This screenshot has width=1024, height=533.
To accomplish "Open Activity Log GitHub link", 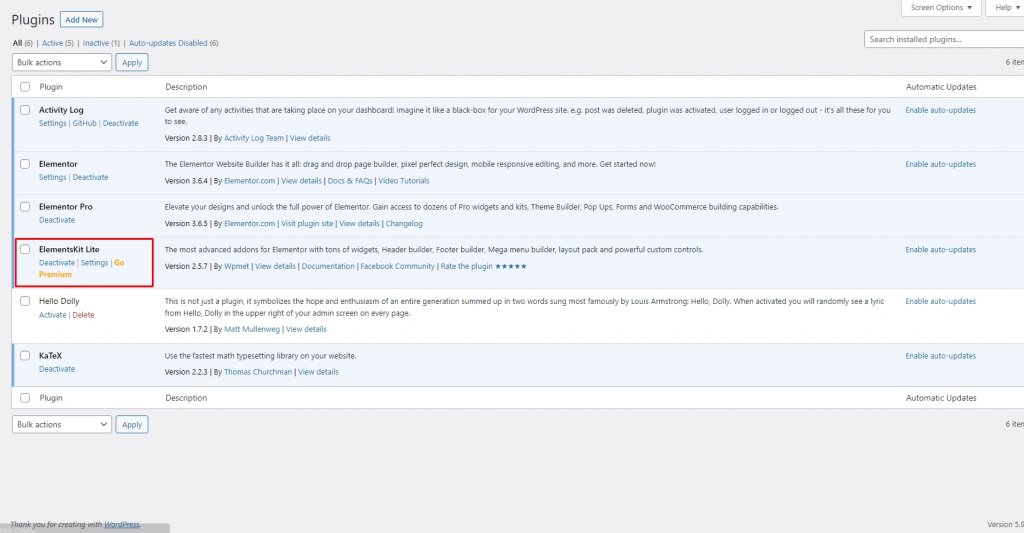I will pyautogui.click(x=84, y=123).
